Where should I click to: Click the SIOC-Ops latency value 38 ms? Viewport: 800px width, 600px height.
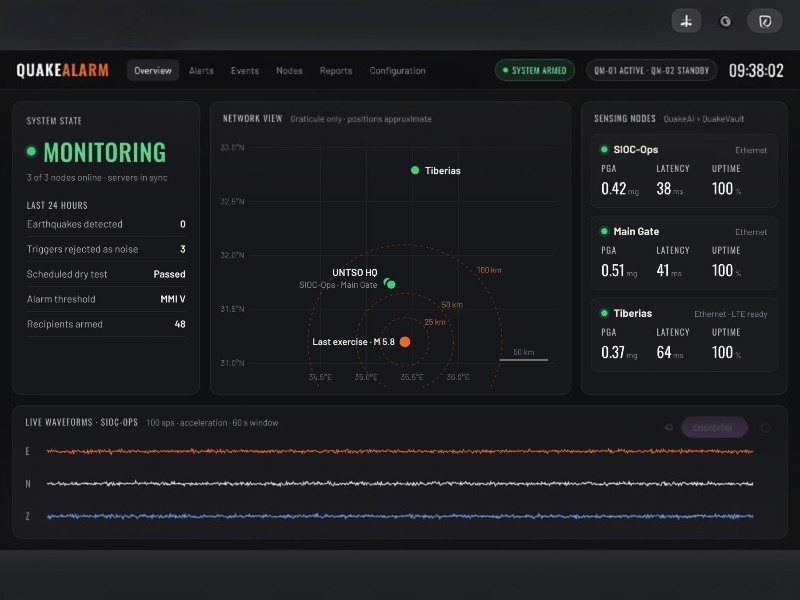[669, 189]
